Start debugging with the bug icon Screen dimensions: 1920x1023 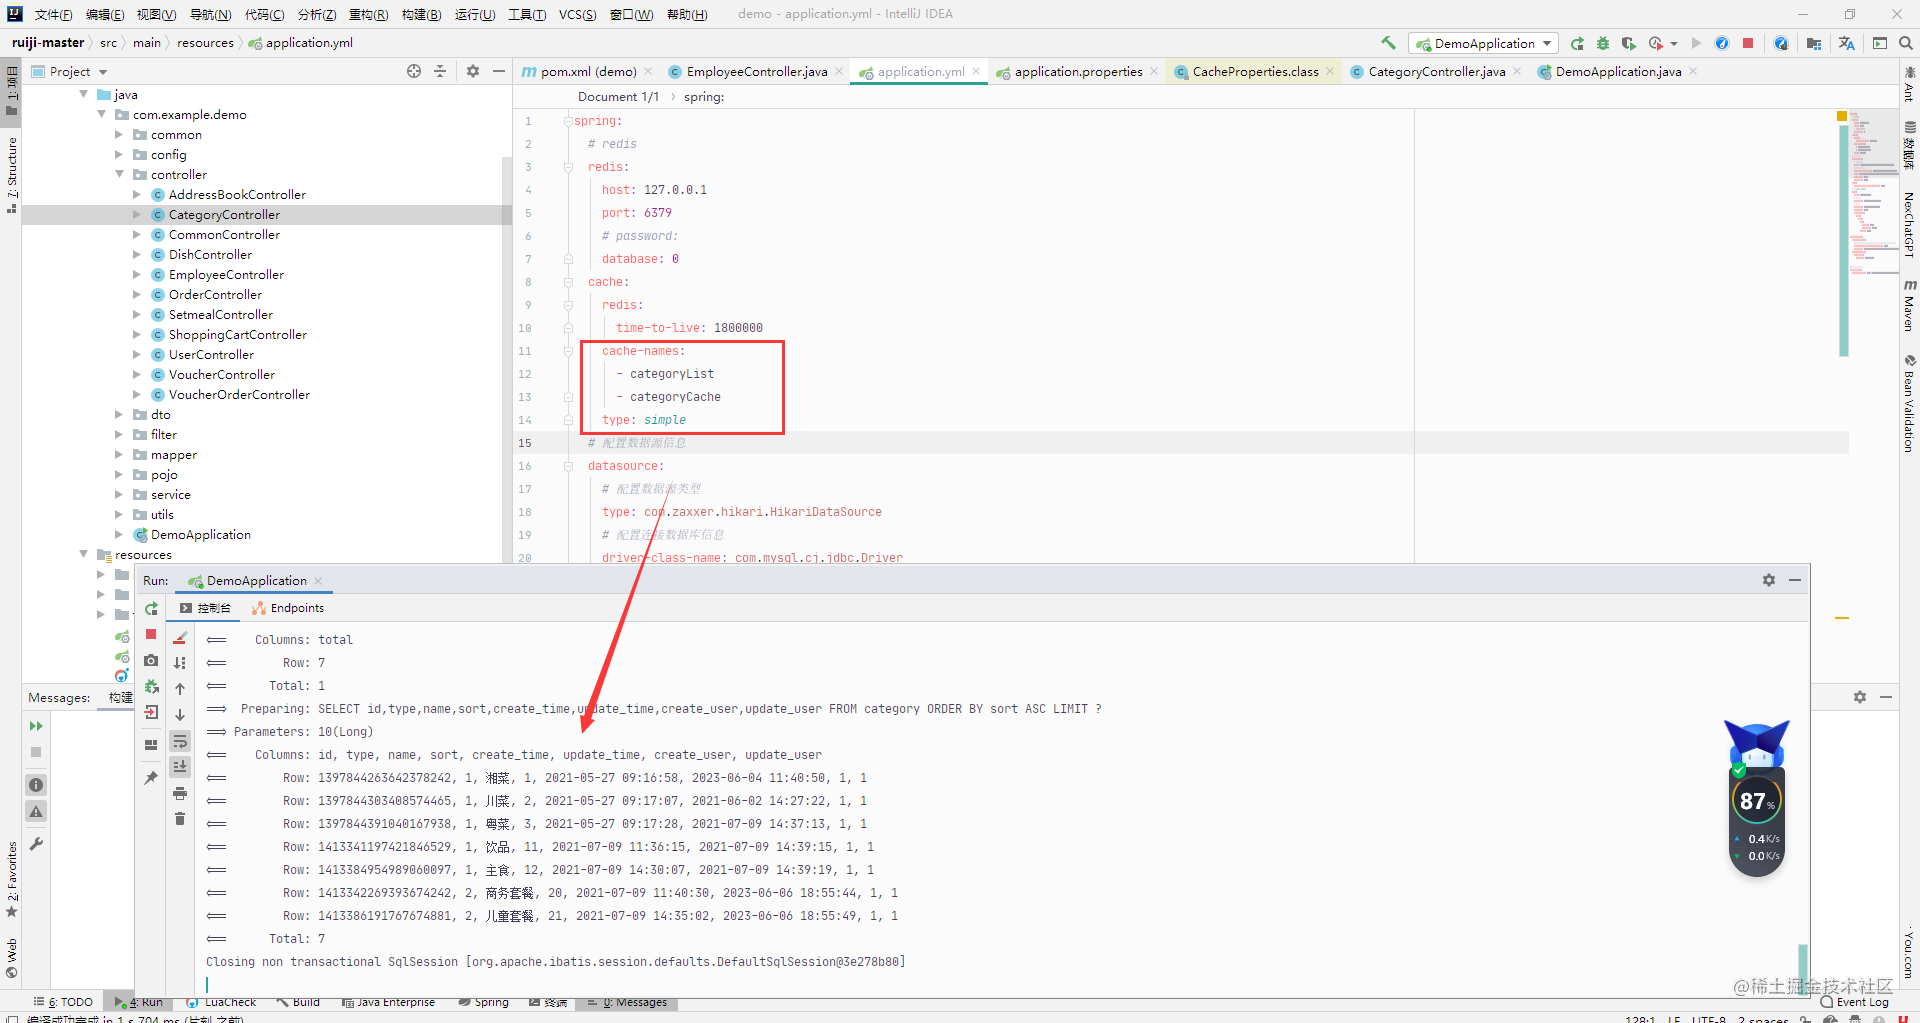click(1602, 43)
